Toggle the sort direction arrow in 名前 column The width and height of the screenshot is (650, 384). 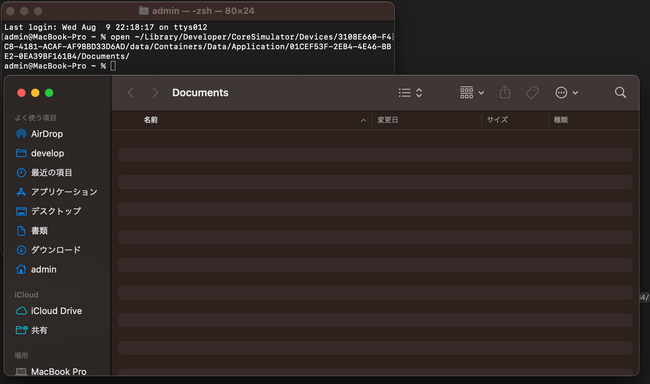[x=363, y=120]
